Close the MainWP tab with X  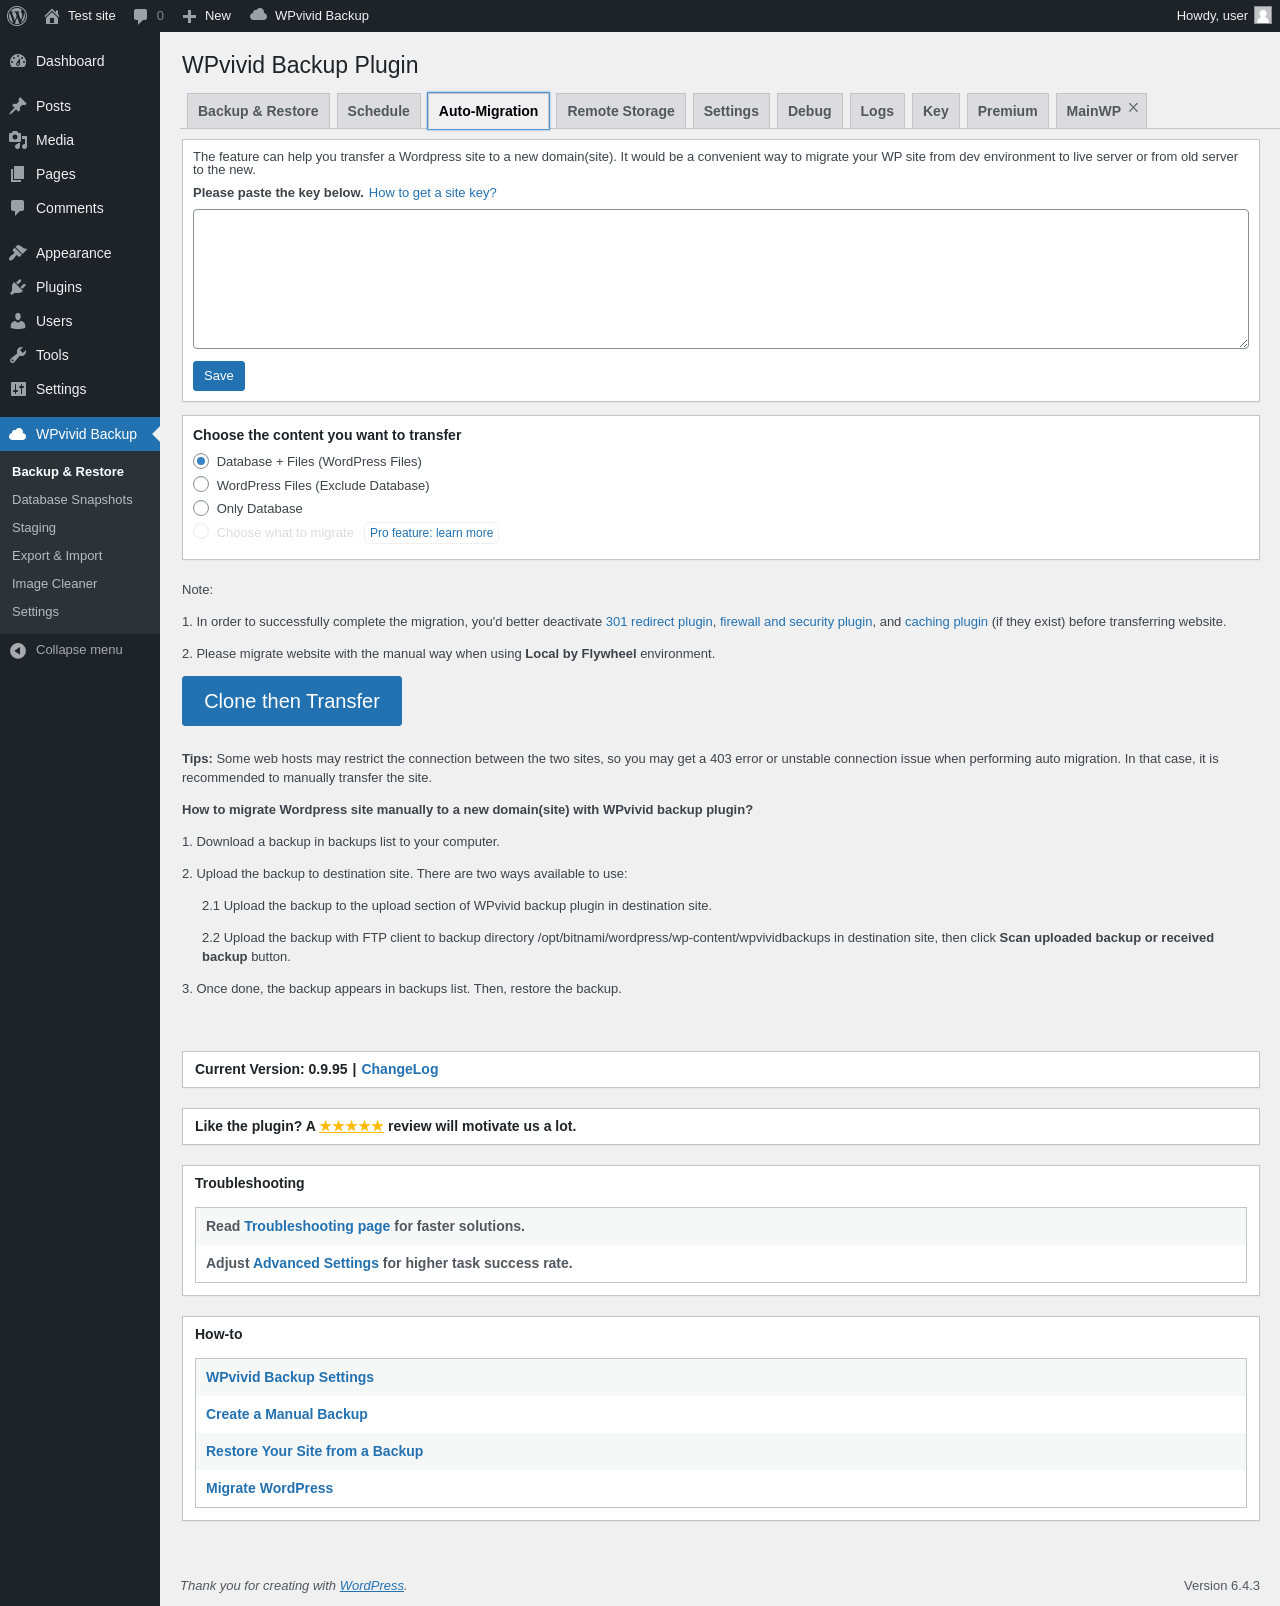point(1133,108)
